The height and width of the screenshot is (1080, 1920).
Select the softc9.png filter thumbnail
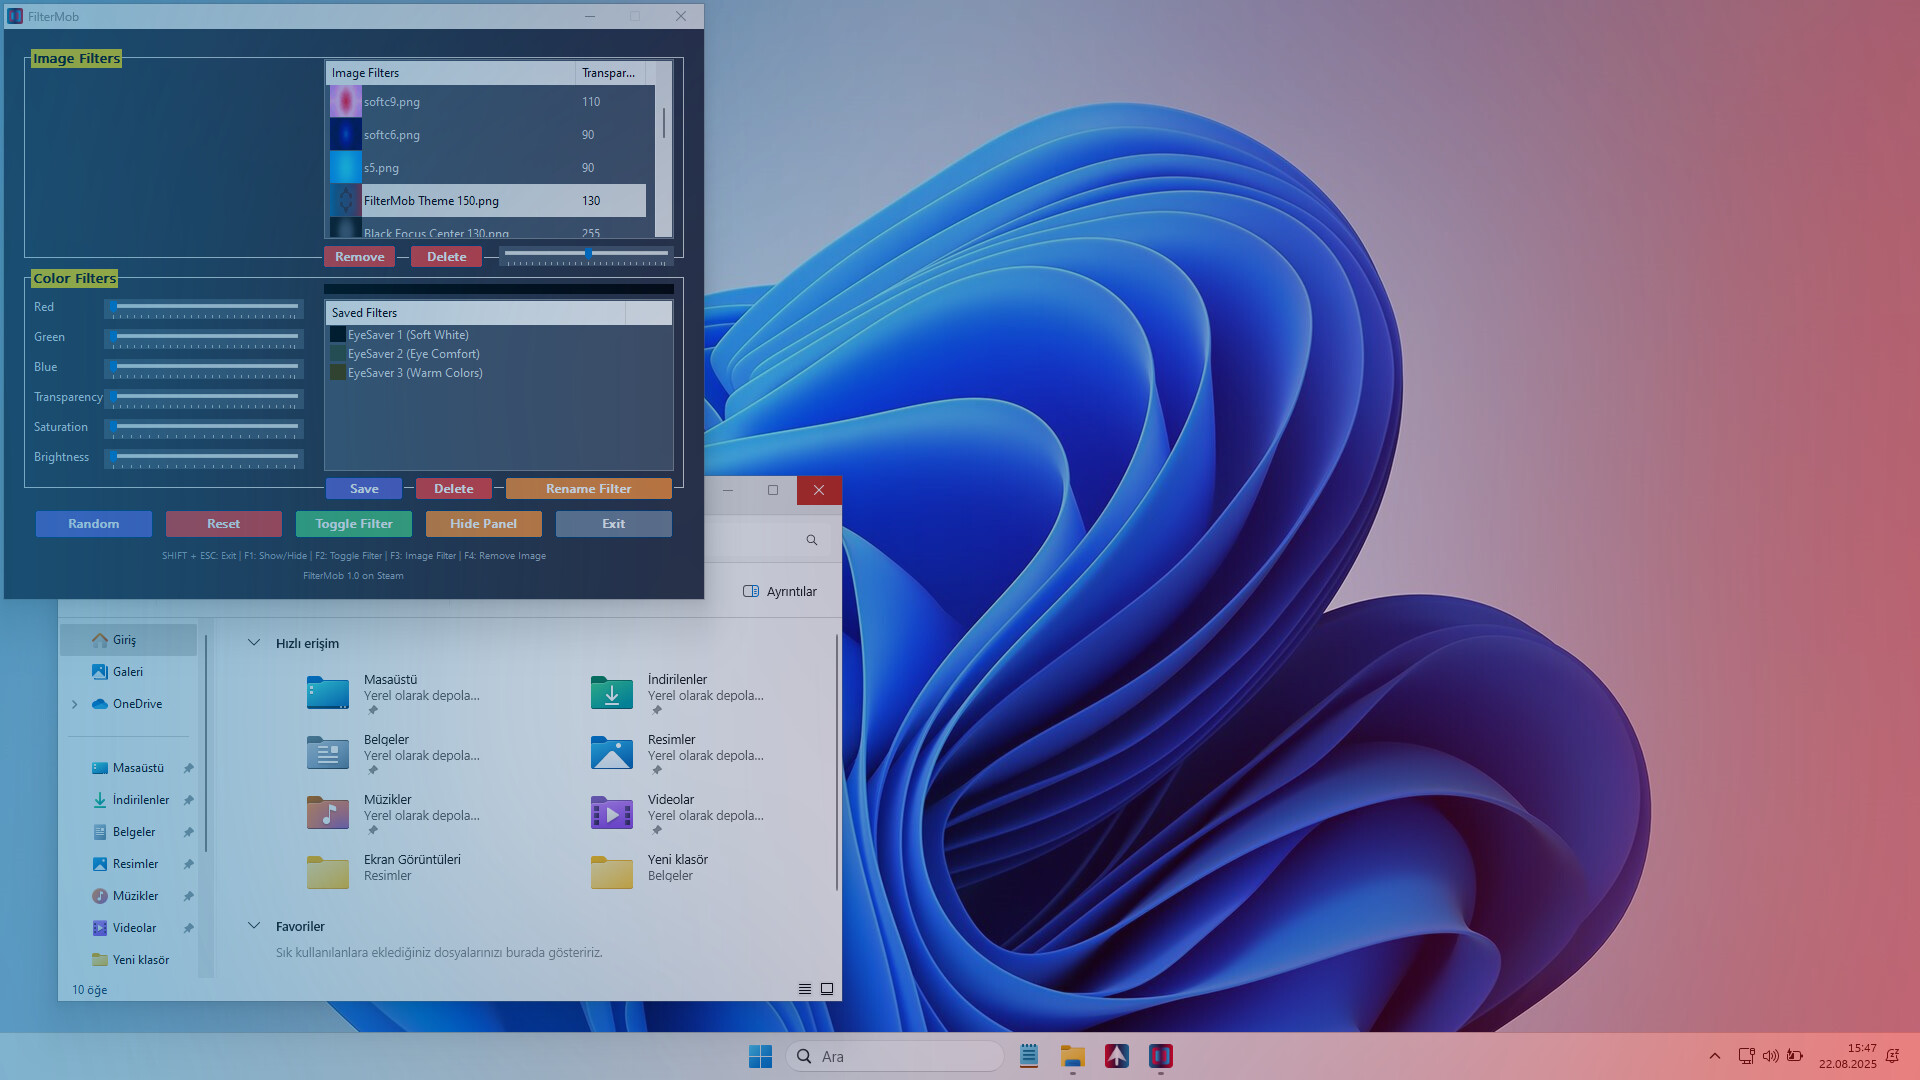coord(345,101)
